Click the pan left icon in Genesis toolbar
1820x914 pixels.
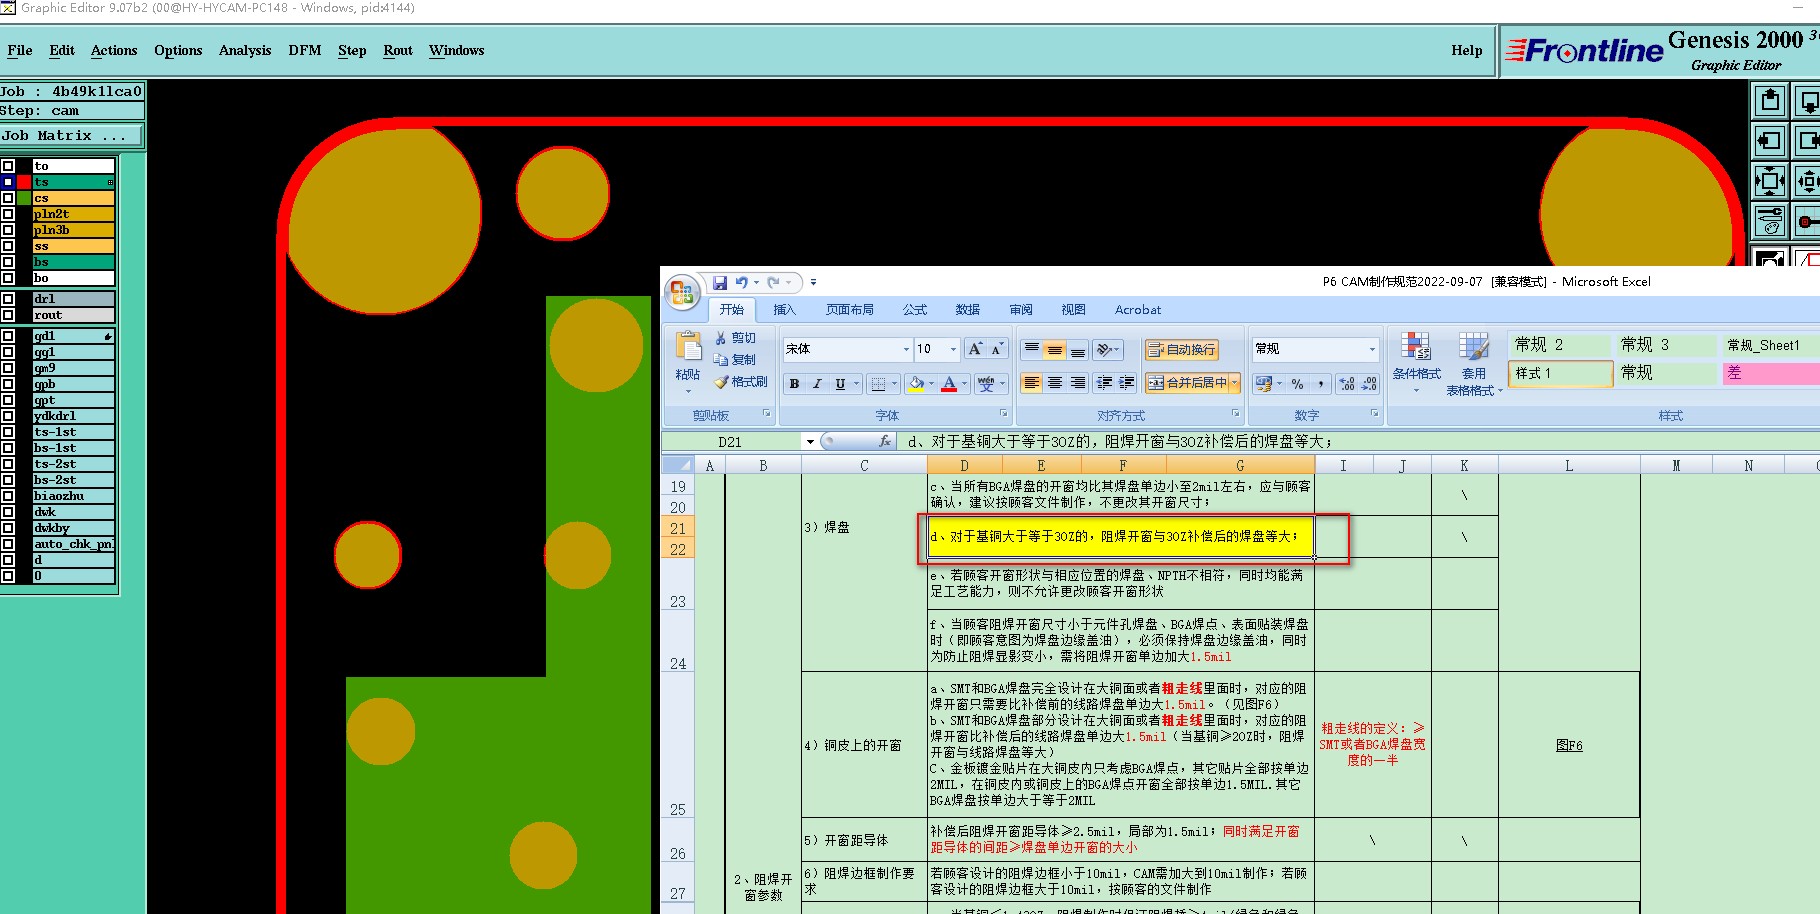click(x=1770, y=141)
